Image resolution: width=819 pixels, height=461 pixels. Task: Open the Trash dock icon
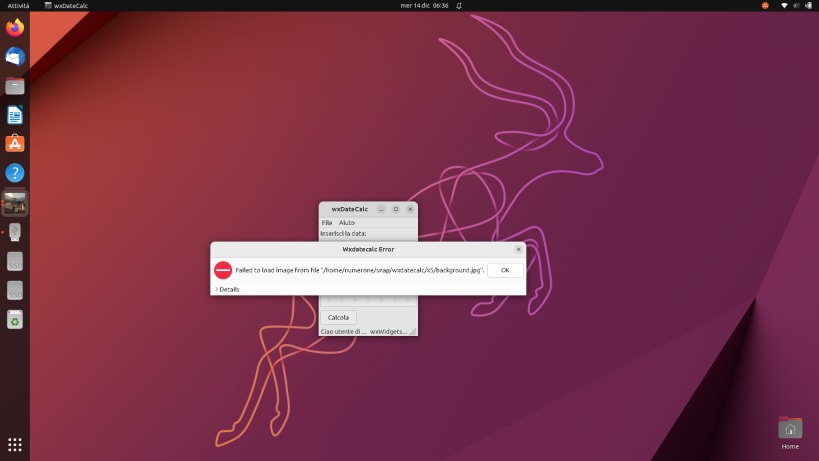(x=15, y=320)
